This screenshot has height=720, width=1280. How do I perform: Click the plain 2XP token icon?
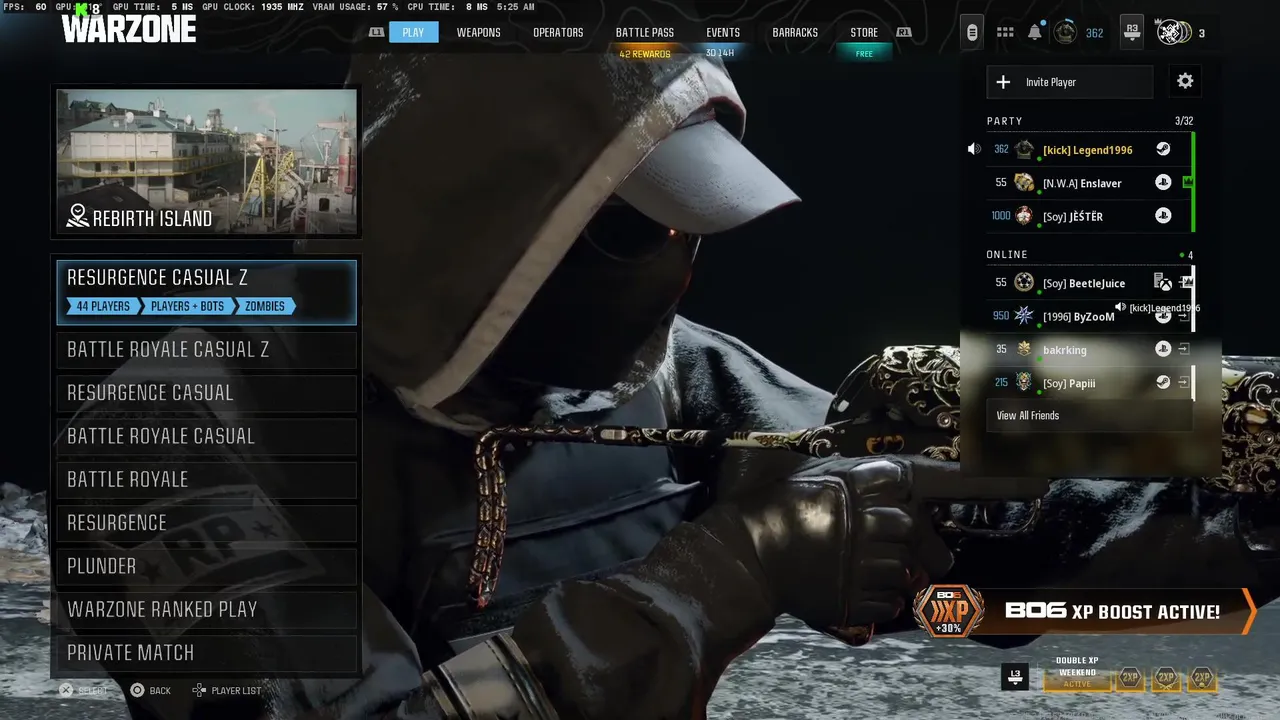(x=1130, y=678)
